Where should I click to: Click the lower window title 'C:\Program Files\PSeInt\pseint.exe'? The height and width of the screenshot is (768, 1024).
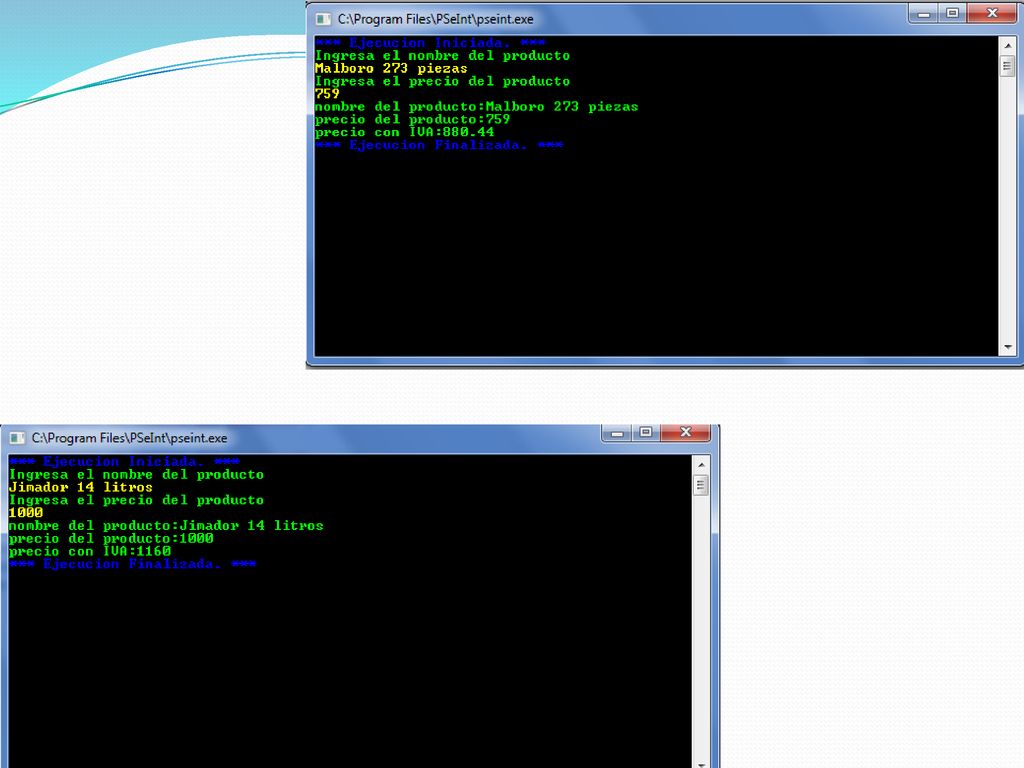tap(129, 438)
